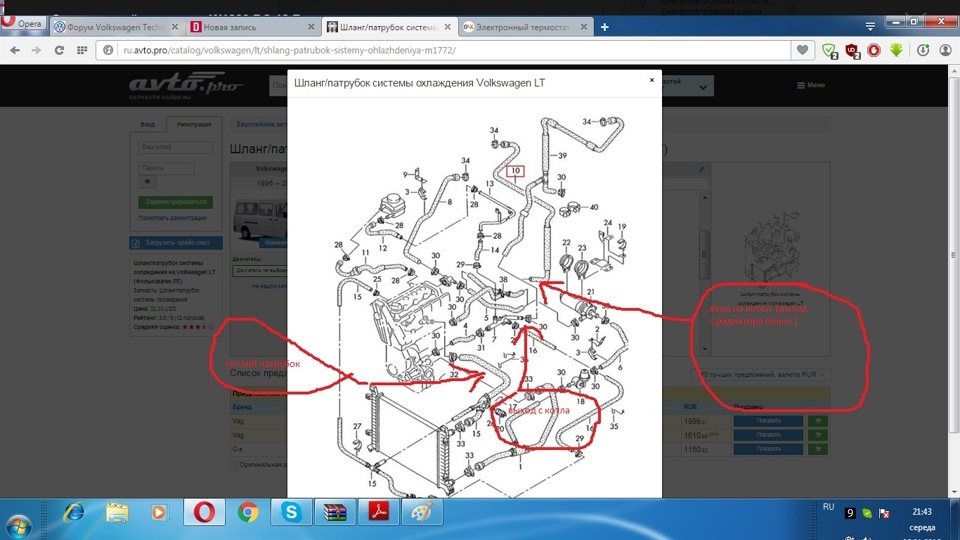Click the avto.pro site logo
960x540 pixels.
[184, 84]
